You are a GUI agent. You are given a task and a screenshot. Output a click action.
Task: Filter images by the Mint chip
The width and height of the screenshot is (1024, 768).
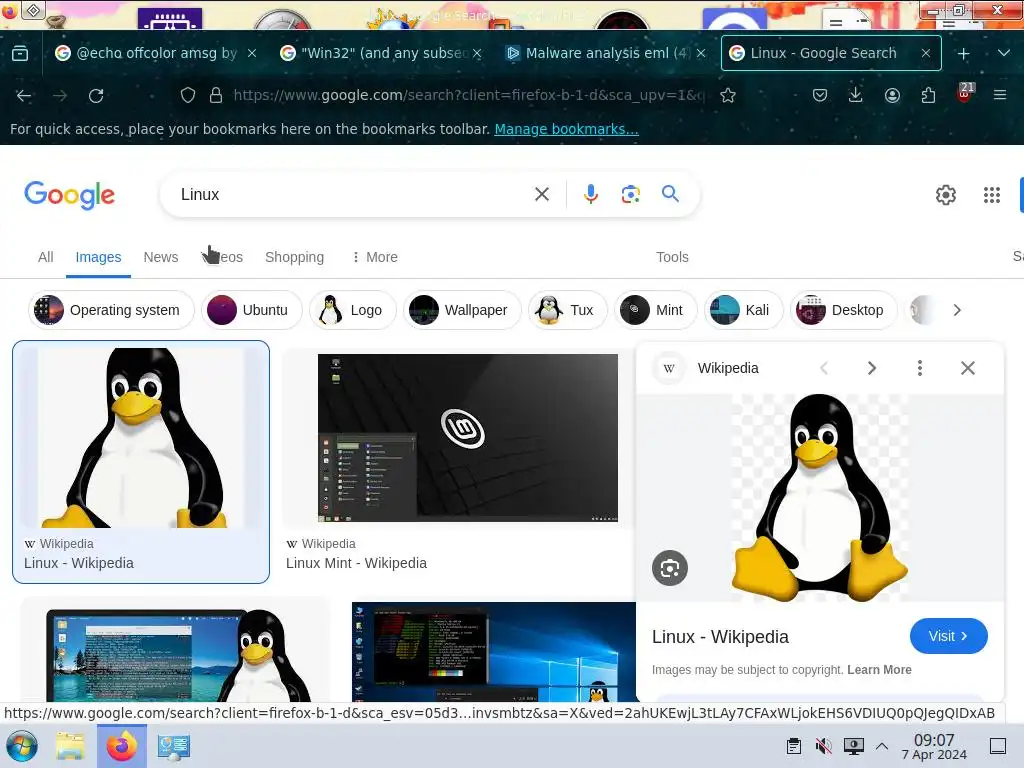coord(656,310)
